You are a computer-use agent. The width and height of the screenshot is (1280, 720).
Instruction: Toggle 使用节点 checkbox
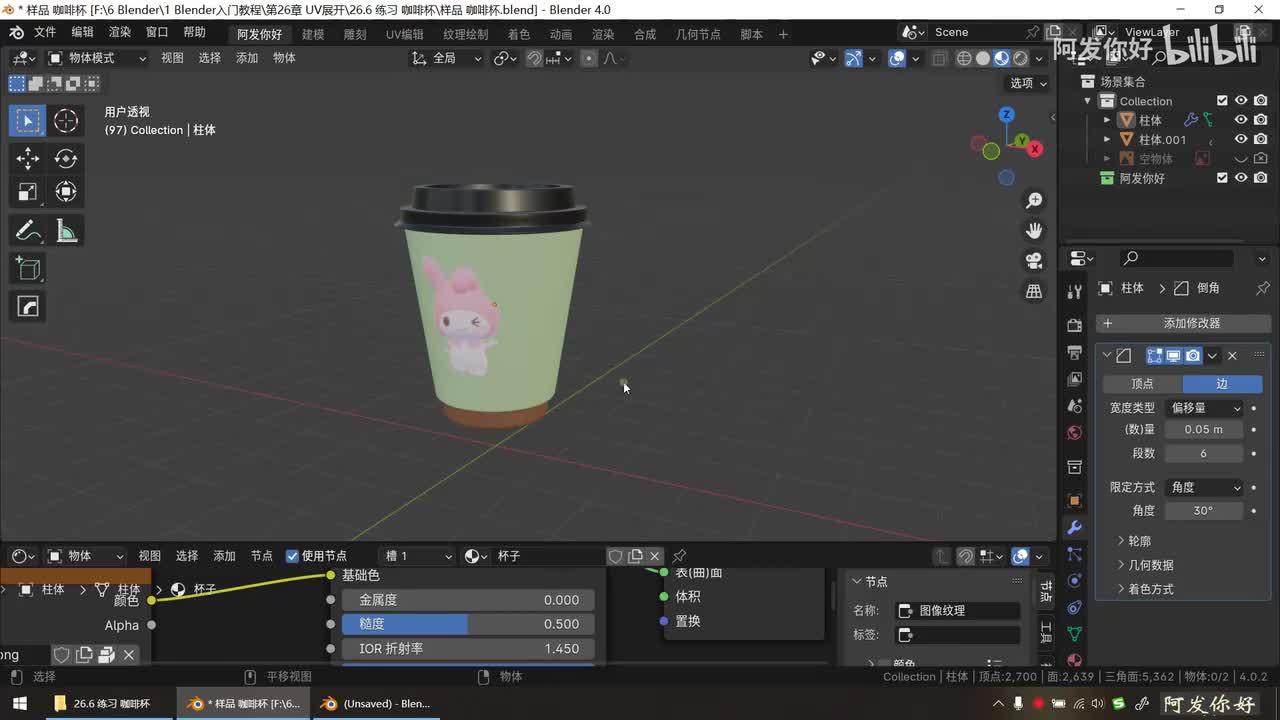click(x=292, y=556)
